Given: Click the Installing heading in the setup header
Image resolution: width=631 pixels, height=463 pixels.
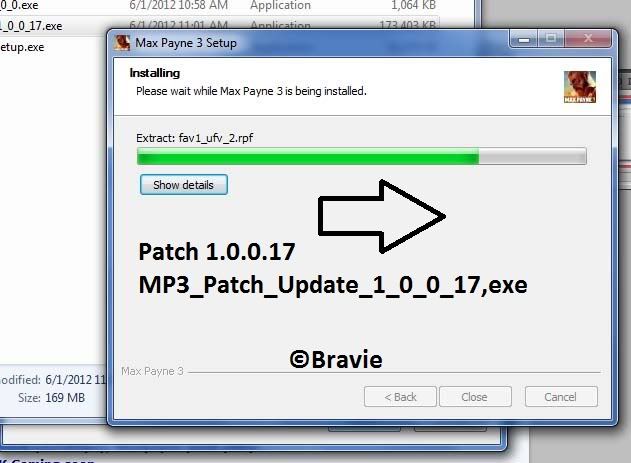Looking at the screenshot, I should pos(155,73).
